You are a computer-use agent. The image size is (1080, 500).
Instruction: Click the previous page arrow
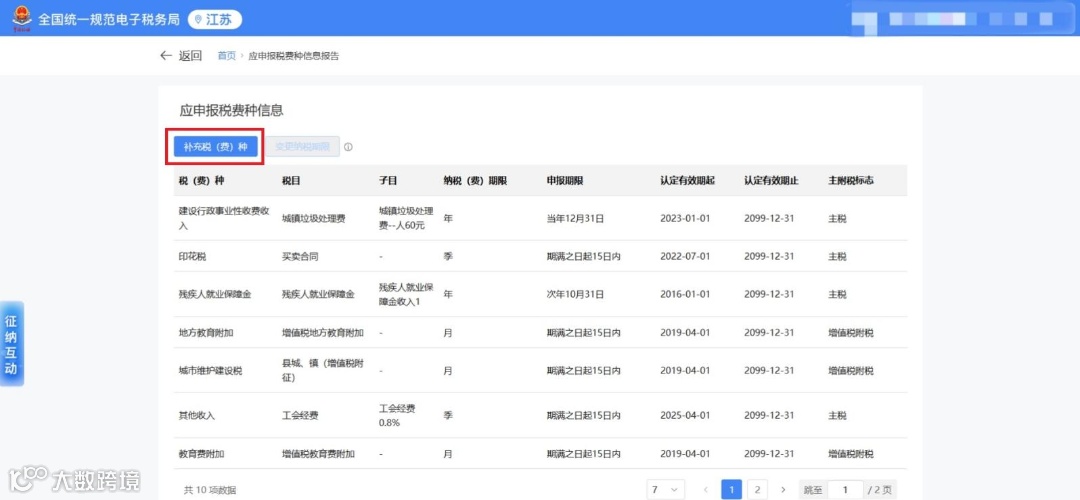coord(706,490)
